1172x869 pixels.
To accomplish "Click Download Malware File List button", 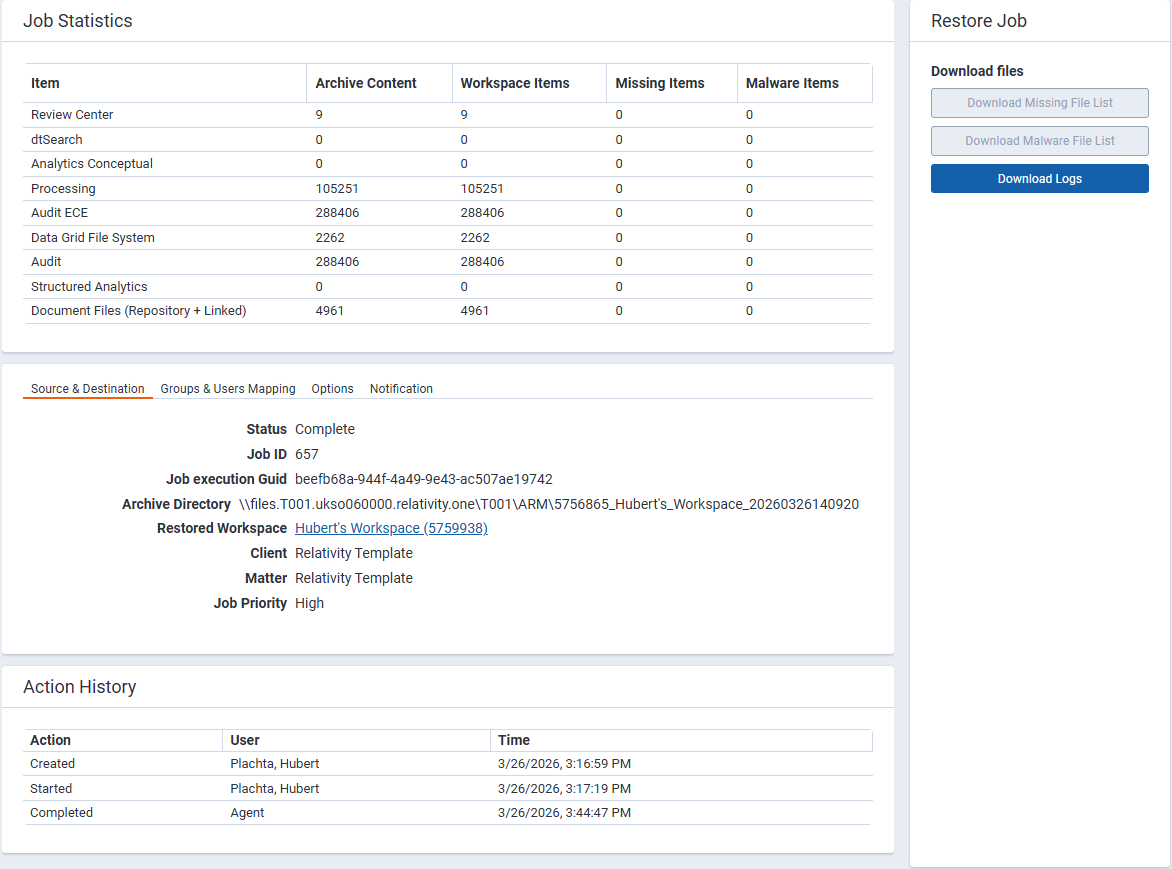I will pyautogui.click(x=1039, y=140).
